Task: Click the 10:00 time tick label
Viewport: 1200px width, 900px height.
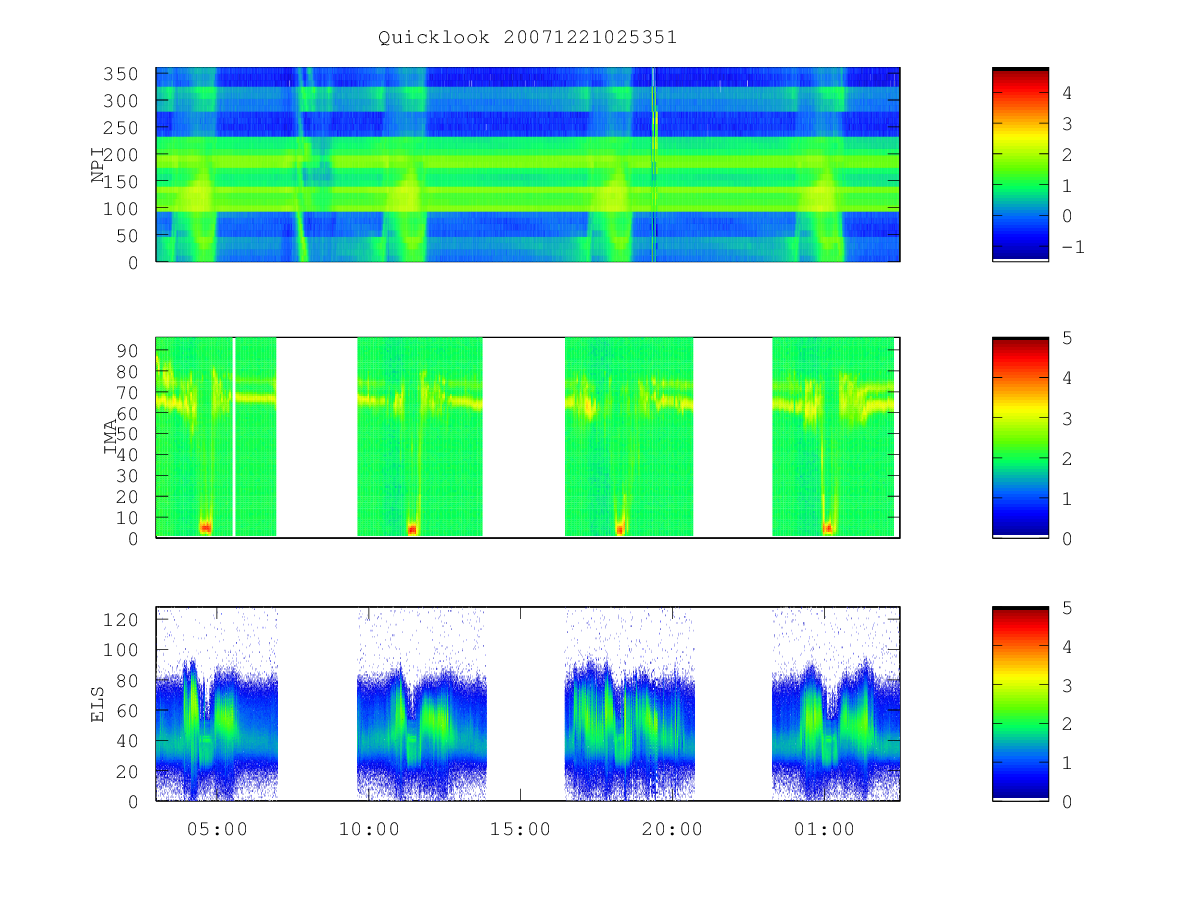Action: [369, 829]
